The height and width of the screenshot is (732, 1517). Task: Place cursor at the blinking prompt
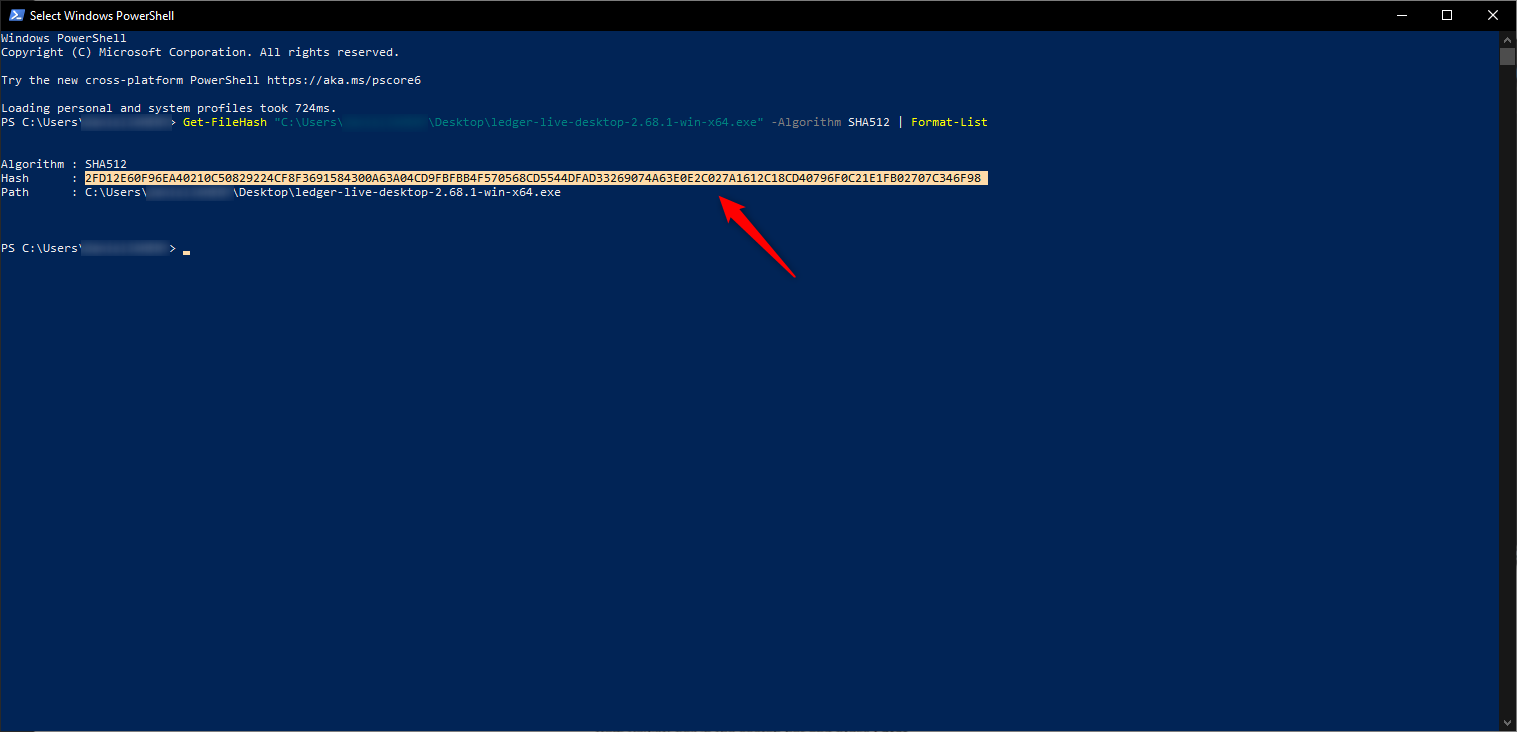[186, 249]
